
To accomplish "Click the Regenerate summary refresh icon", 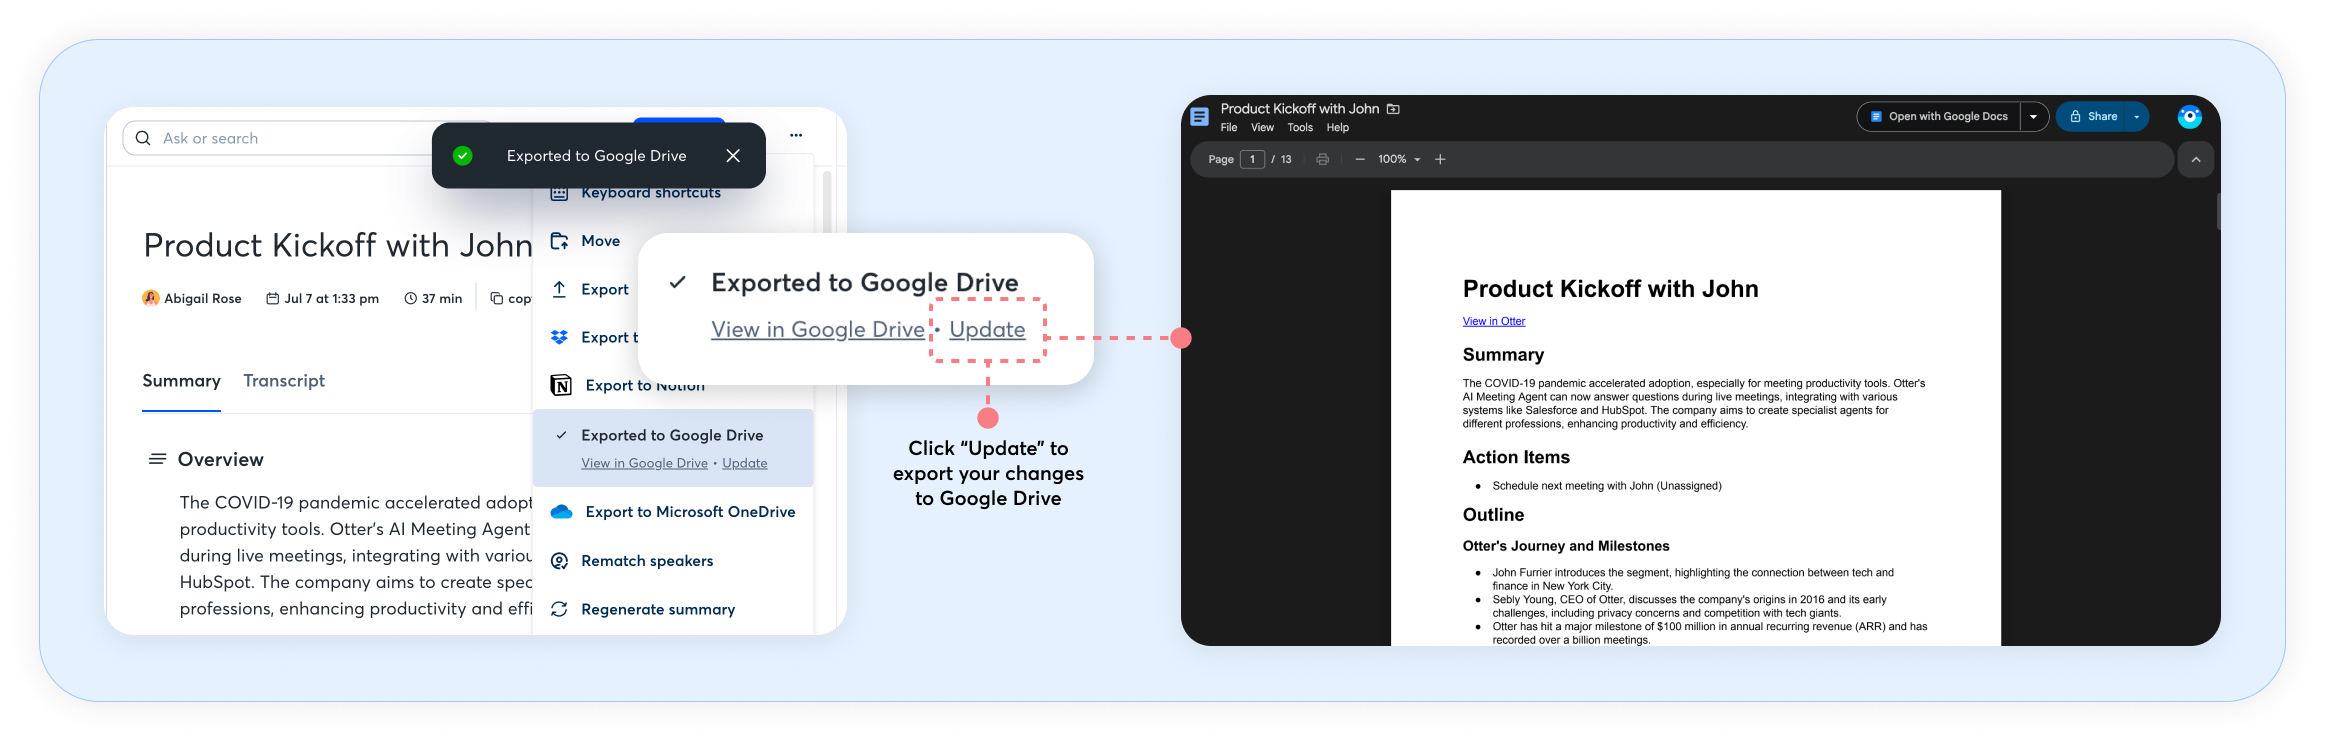I will click(x=560, y=609).
